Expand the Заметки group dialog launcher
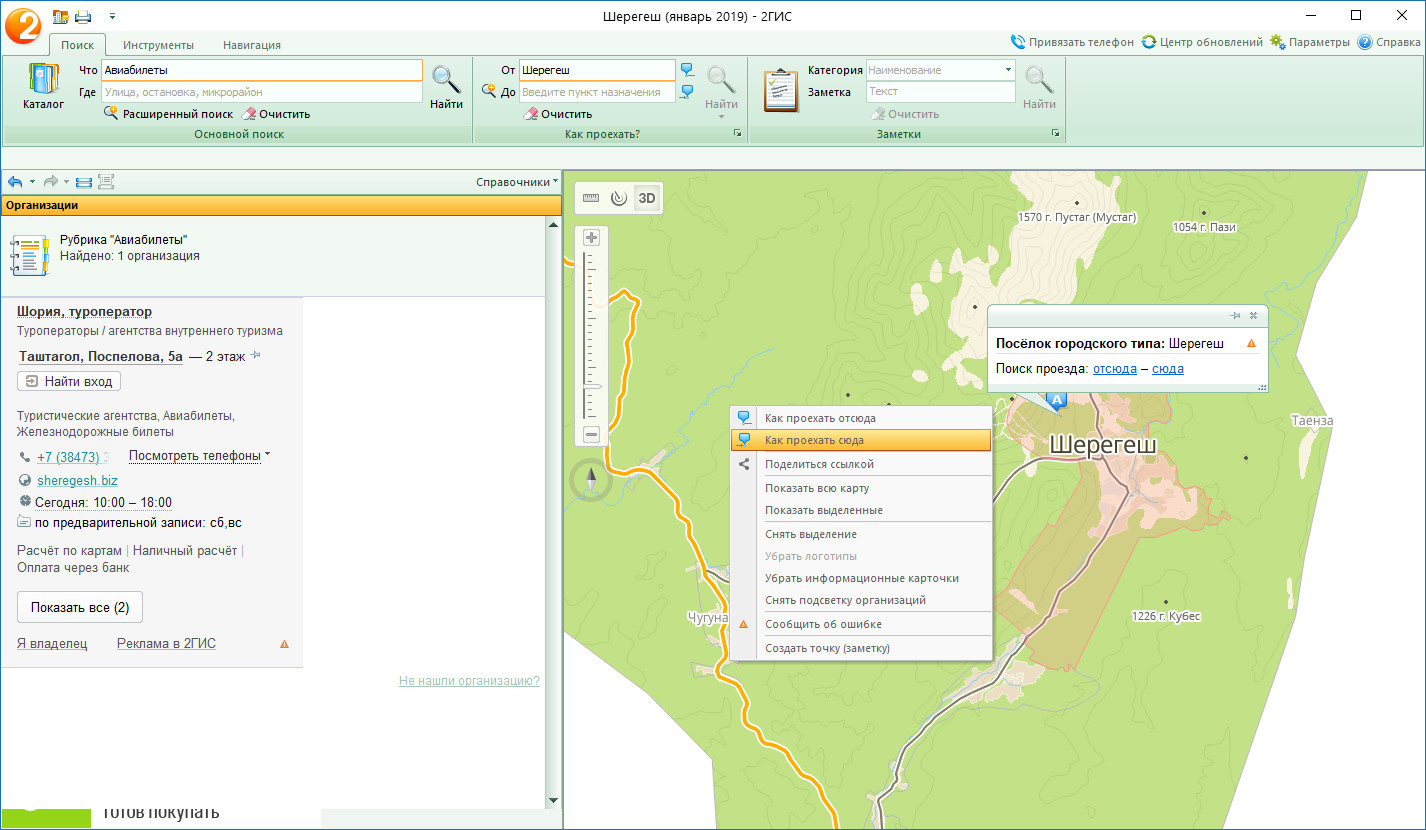Viewport: 1426px width, 830px height. pos(1054,134)
